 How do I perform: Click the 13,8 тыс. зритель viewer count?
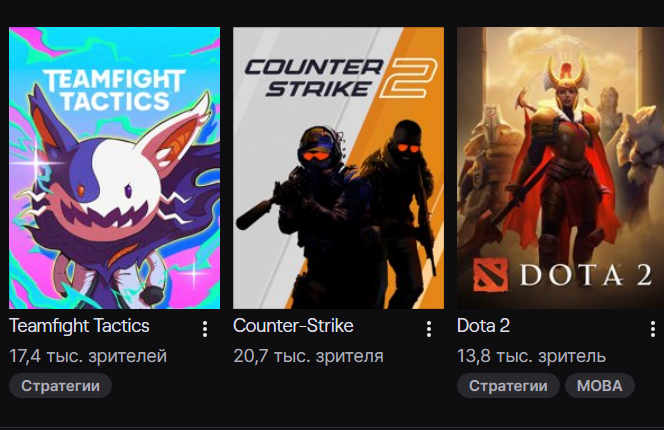coord(531,356)
